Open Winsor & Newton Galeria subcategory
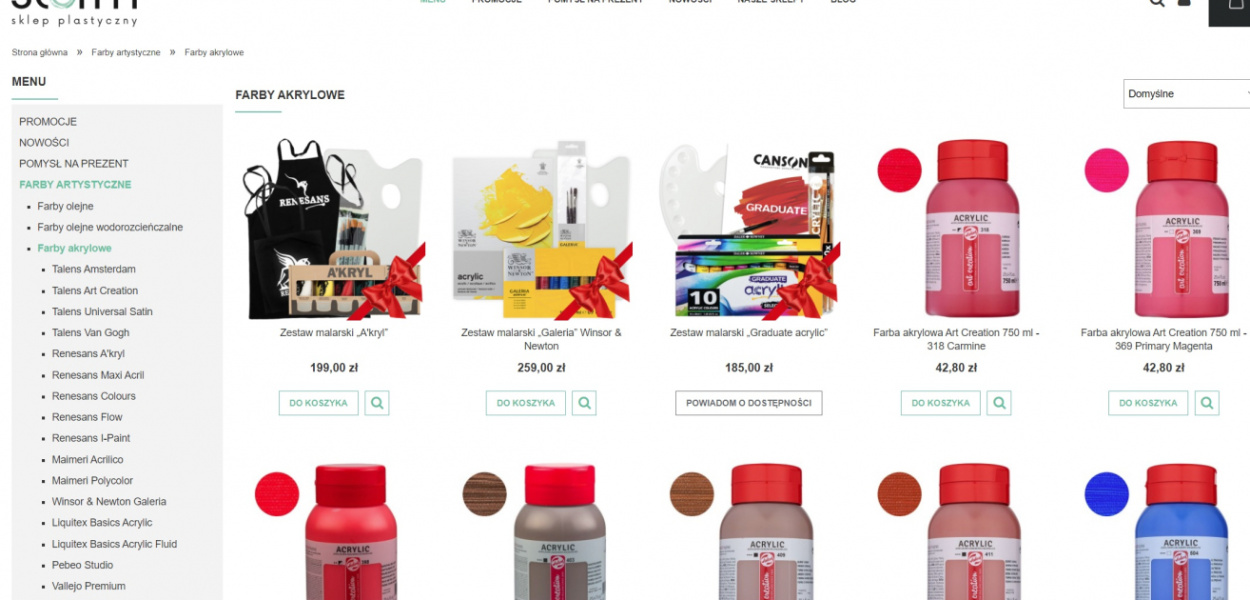The height and width of the screenshot is (600, 1250). (x=109, y=502)
